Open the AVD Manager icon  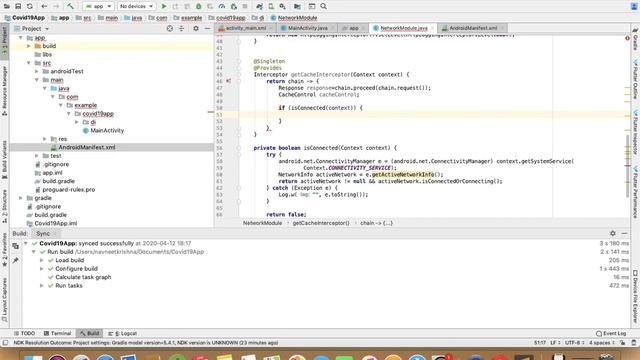coord(271,6)
